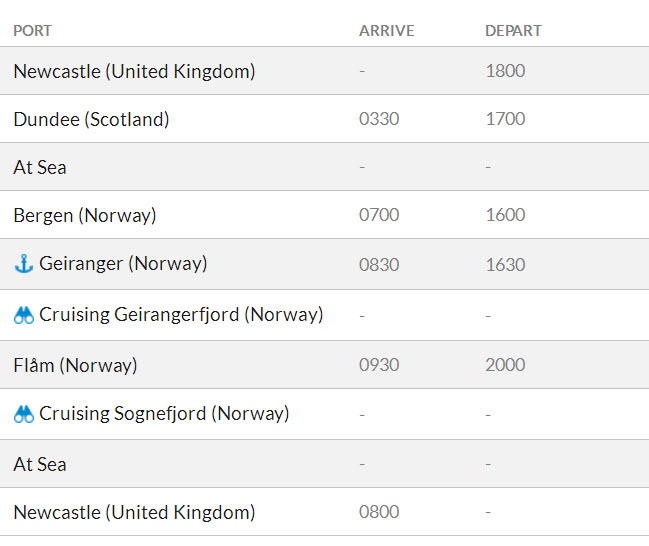The width and height of the screenshot is (649, 546).
Task: Click Newcastle's 0800 arrival time
Action: click(x=379, y=512)
